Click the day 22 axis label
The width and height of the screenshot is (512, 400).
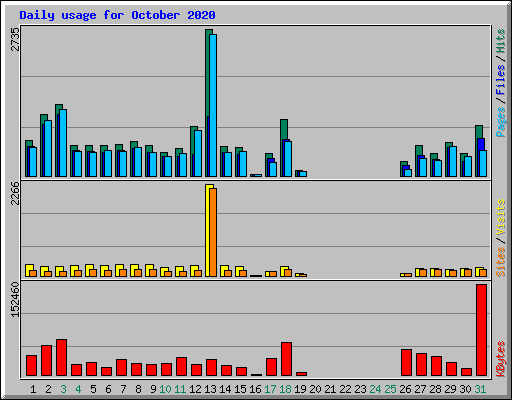pos(345,389)
